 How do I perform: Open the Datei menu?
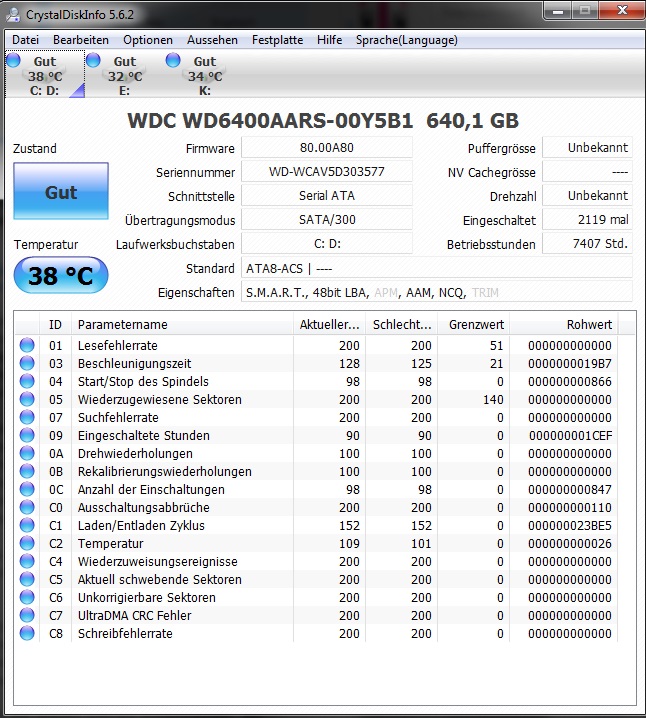point(25,40)
